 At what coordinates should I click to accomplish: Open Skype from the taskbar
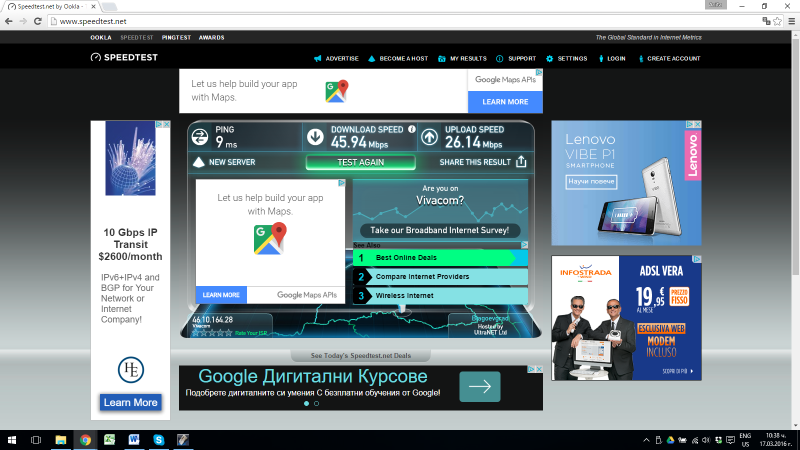click(x=159, y=440)
